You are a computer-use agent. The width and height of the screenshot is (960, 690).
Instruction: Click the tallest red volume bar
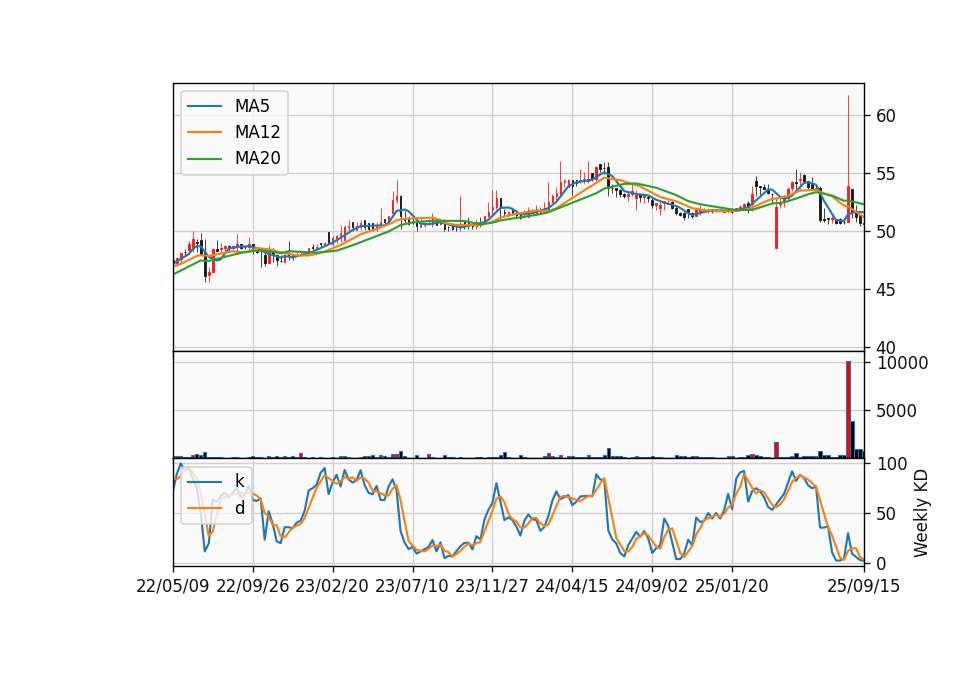[x=849, y=410]
